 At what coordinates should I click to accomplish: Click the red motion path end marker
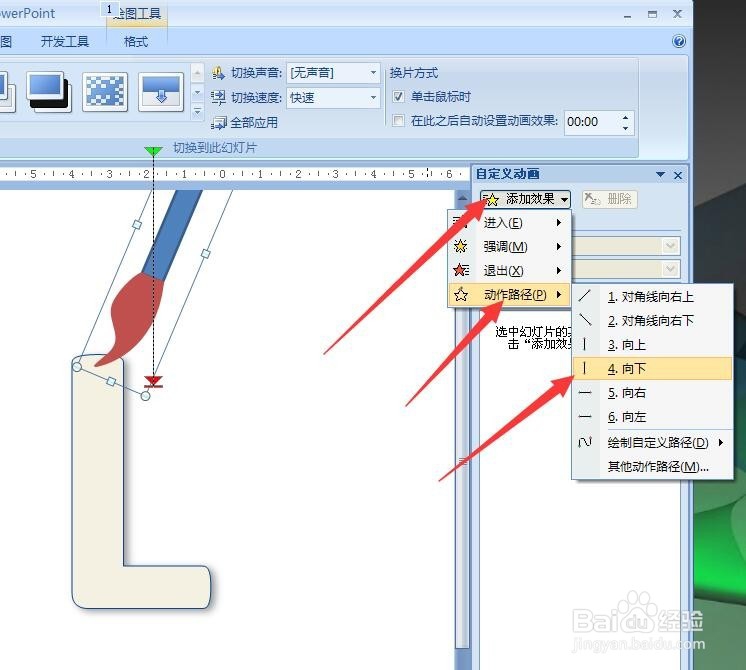[153, 382]
